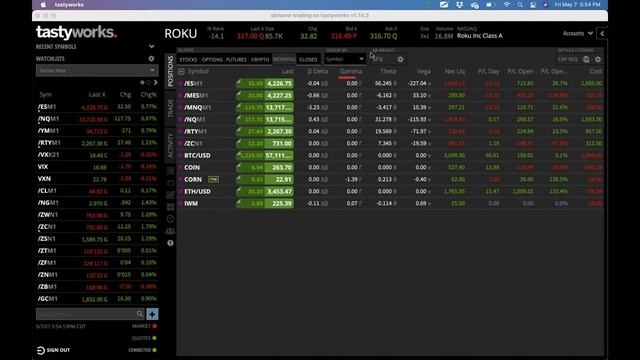
Task: Switch to the POSITIONS tab
Action: point(170,71)
